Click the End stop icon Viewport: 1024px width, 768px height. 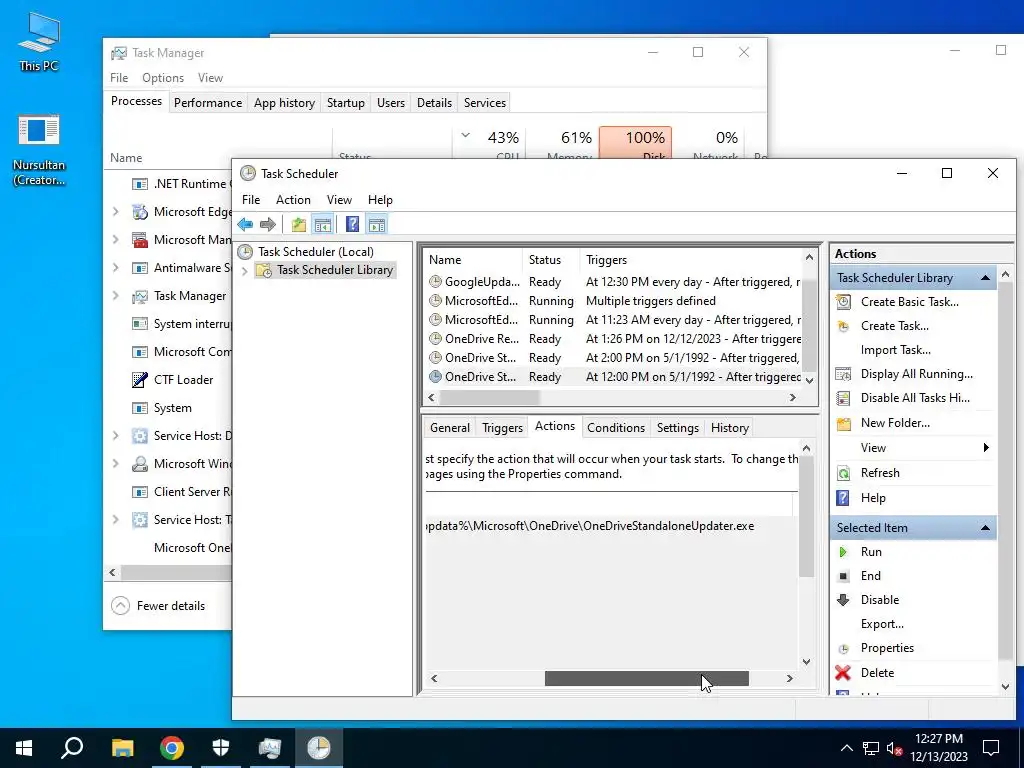tap(844, 576)
